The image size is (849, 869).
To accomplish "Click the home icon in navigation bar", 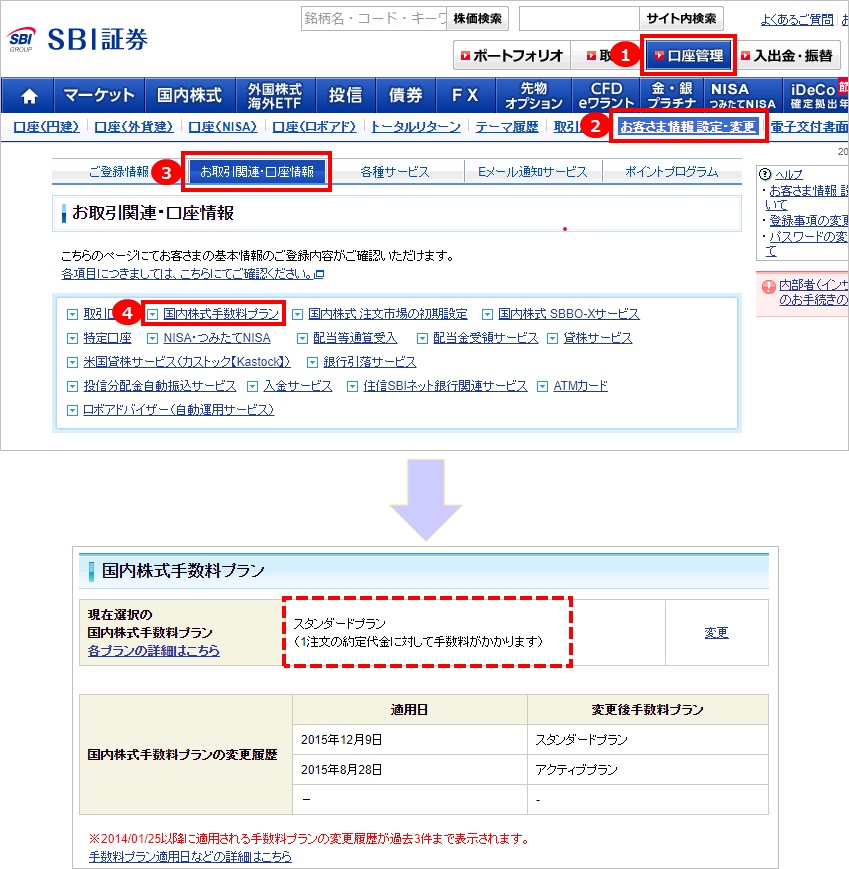I will click(29, 96).
